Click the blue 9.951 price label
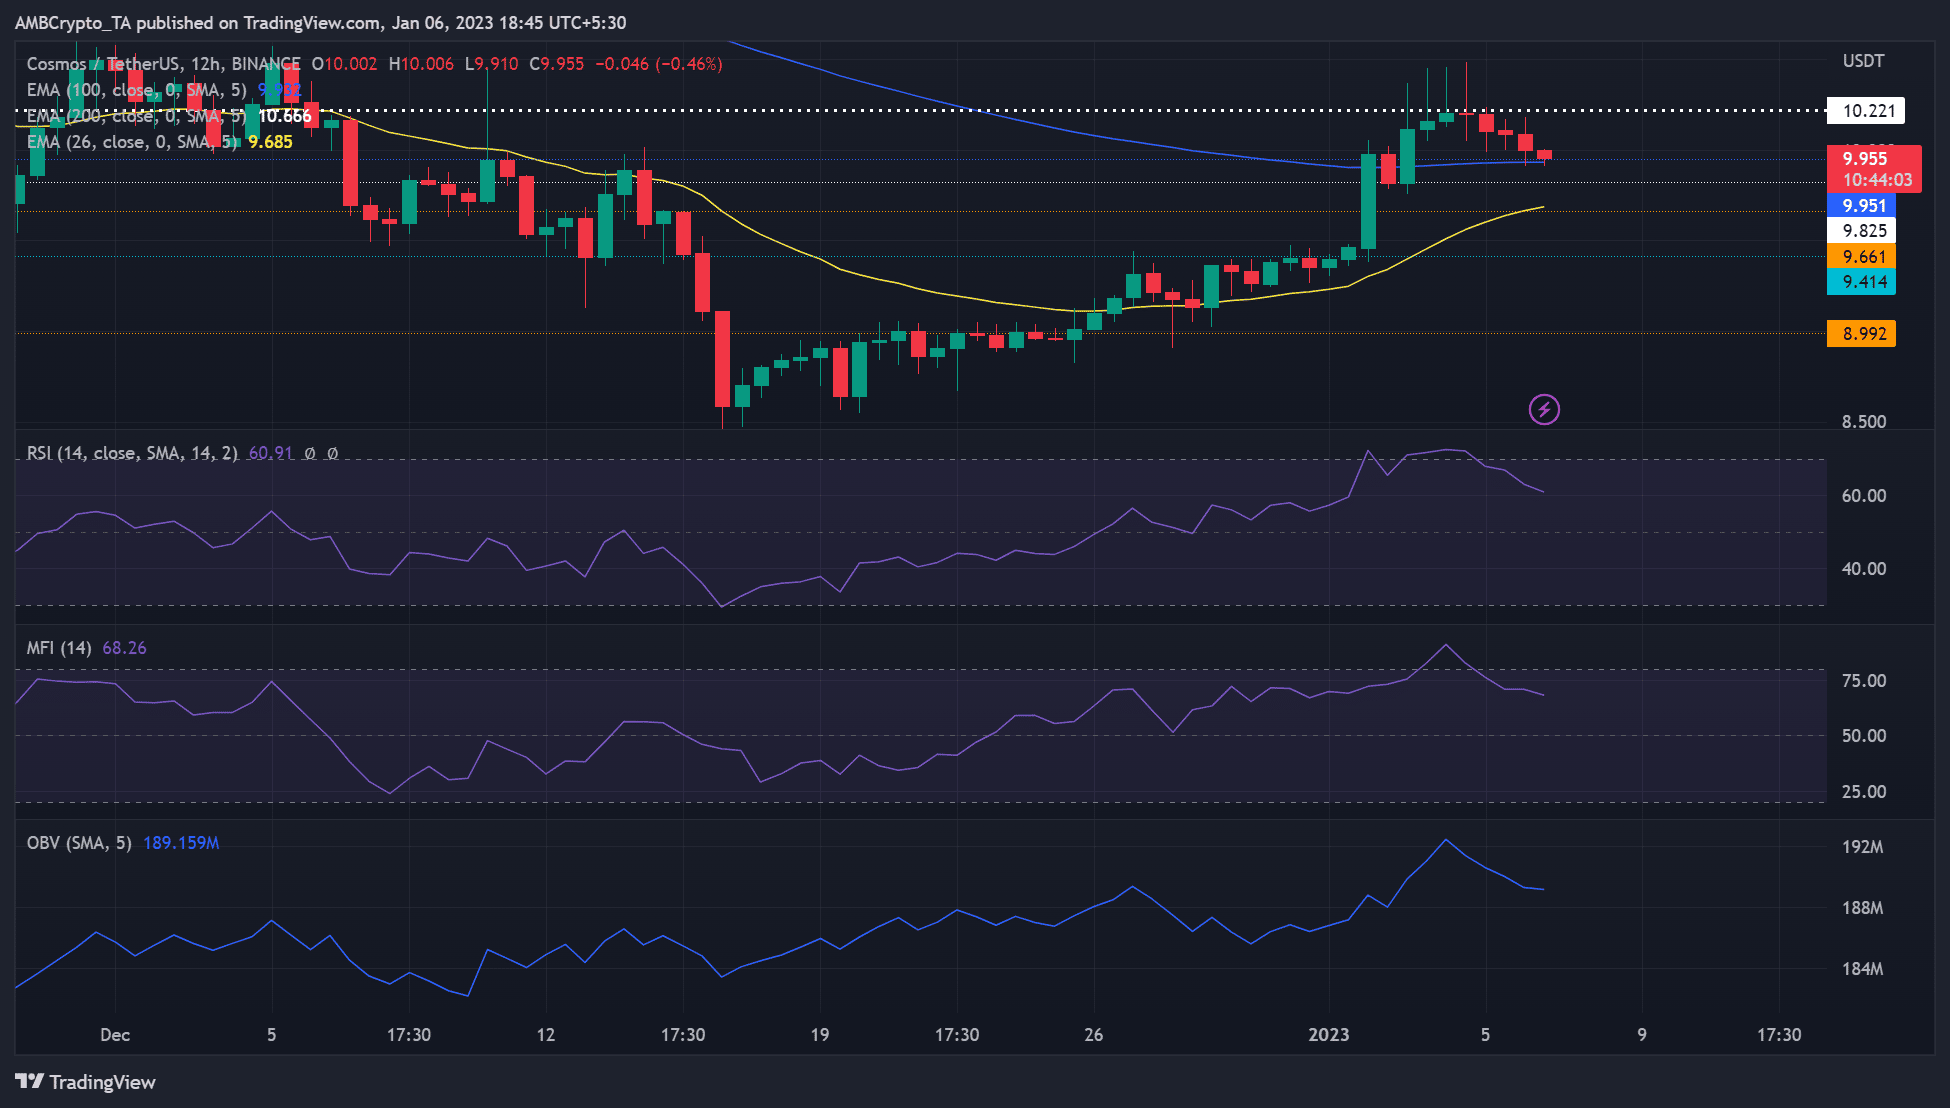 click(1863, 206)
